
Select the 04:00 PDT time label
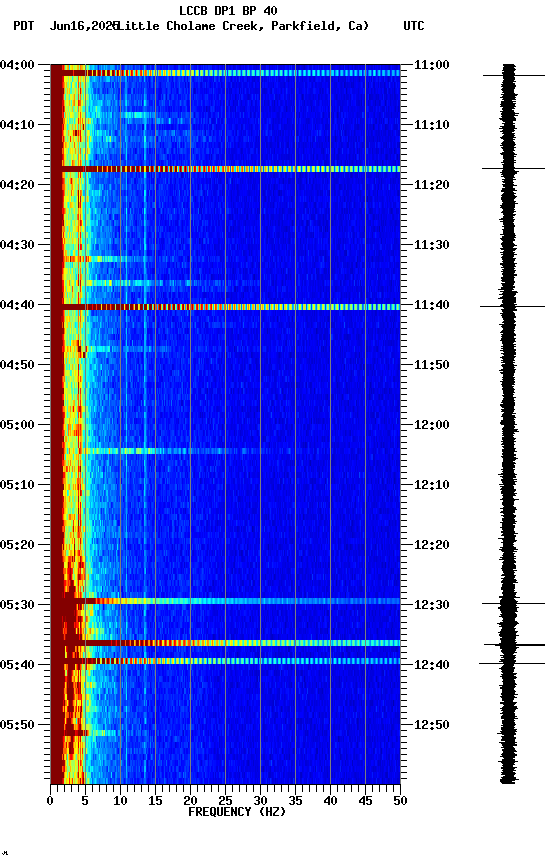[17, 65]
